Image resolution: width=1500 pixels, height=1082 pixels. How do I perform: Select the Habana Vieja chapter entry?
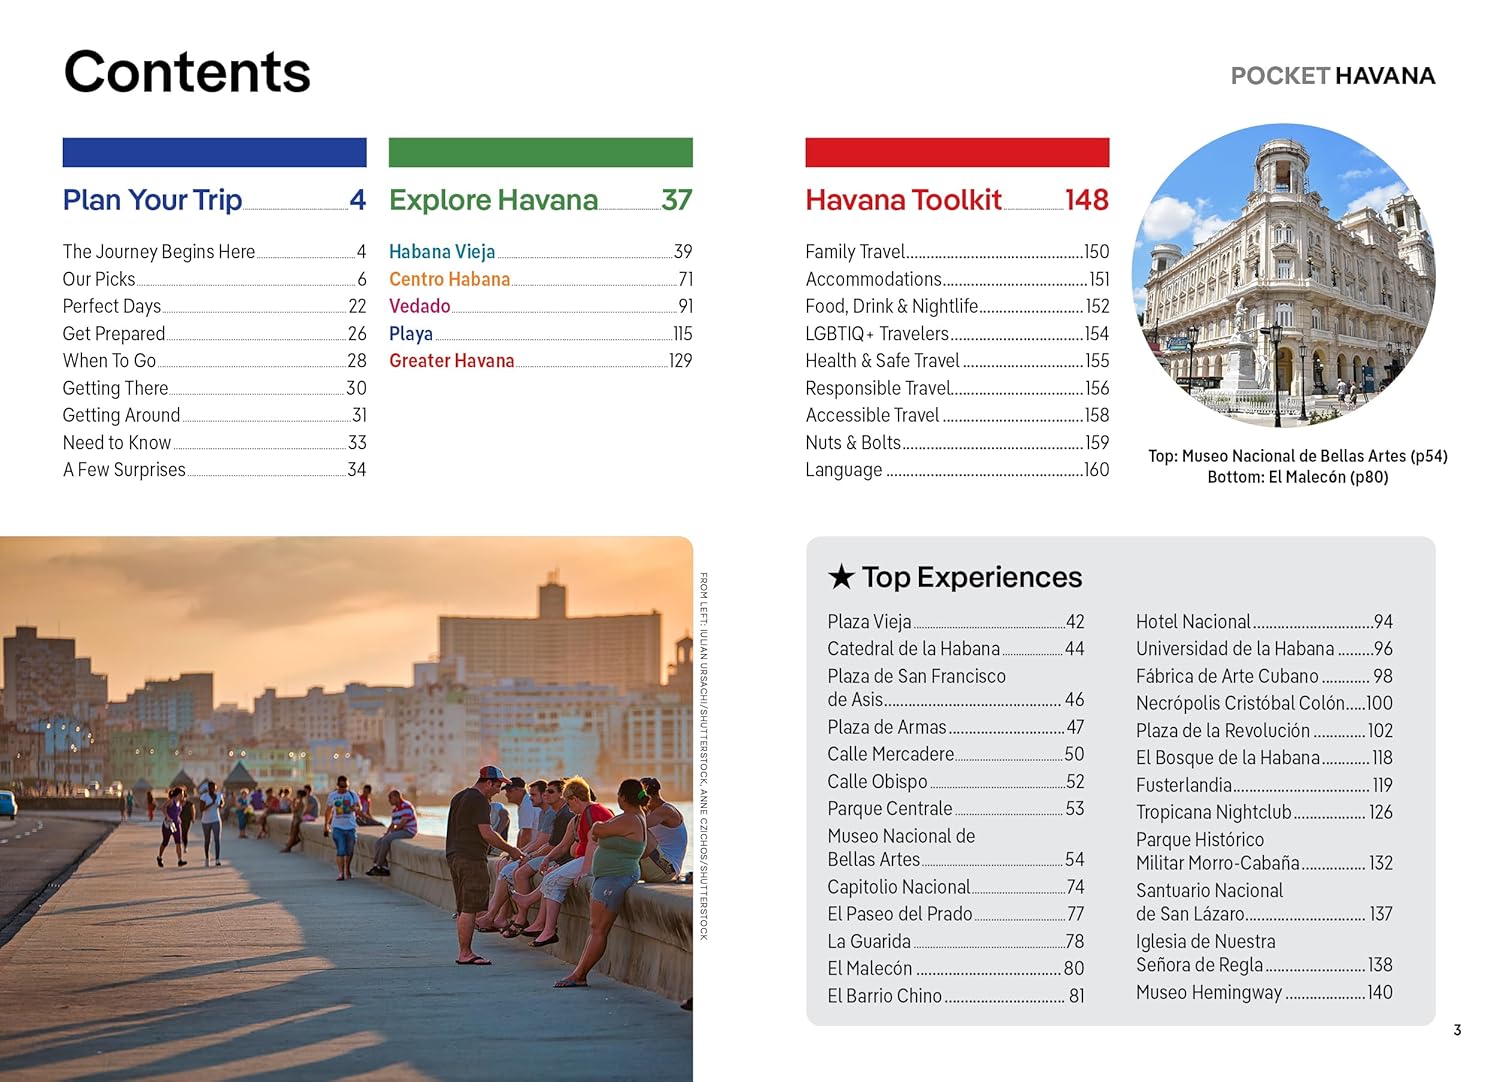pos(443,252)
